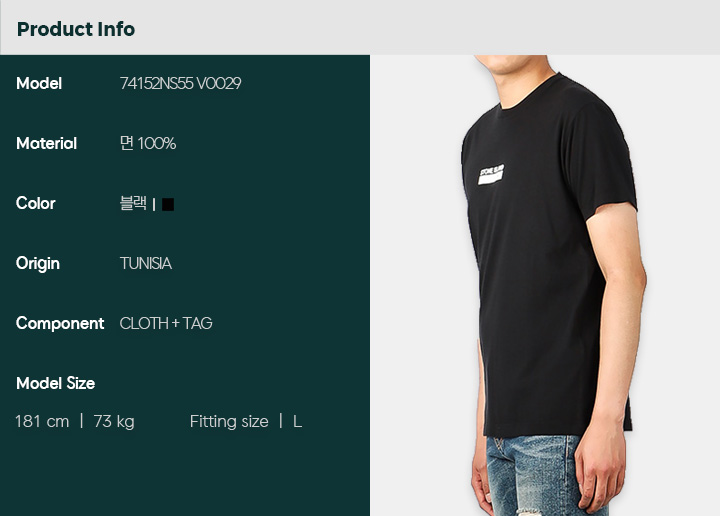Click the Fitting size label
The image size is (720, 516).
pos(229,421)
